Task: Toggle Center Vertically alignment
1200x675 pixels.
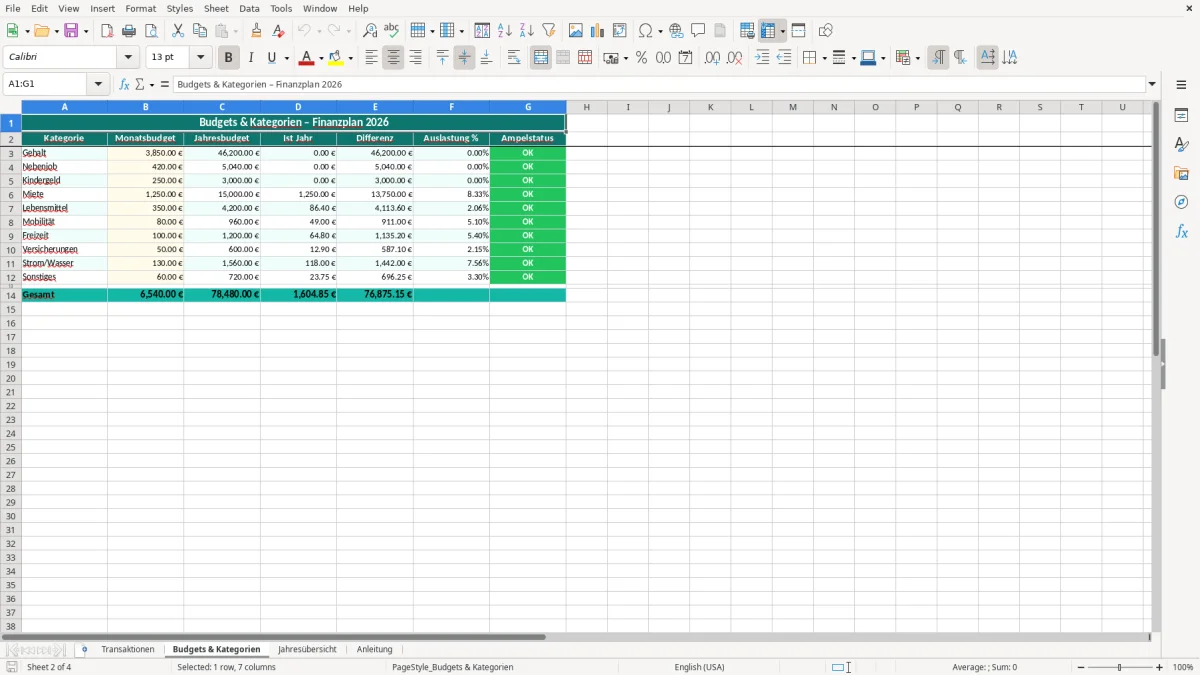Action: tap(464, 58)
